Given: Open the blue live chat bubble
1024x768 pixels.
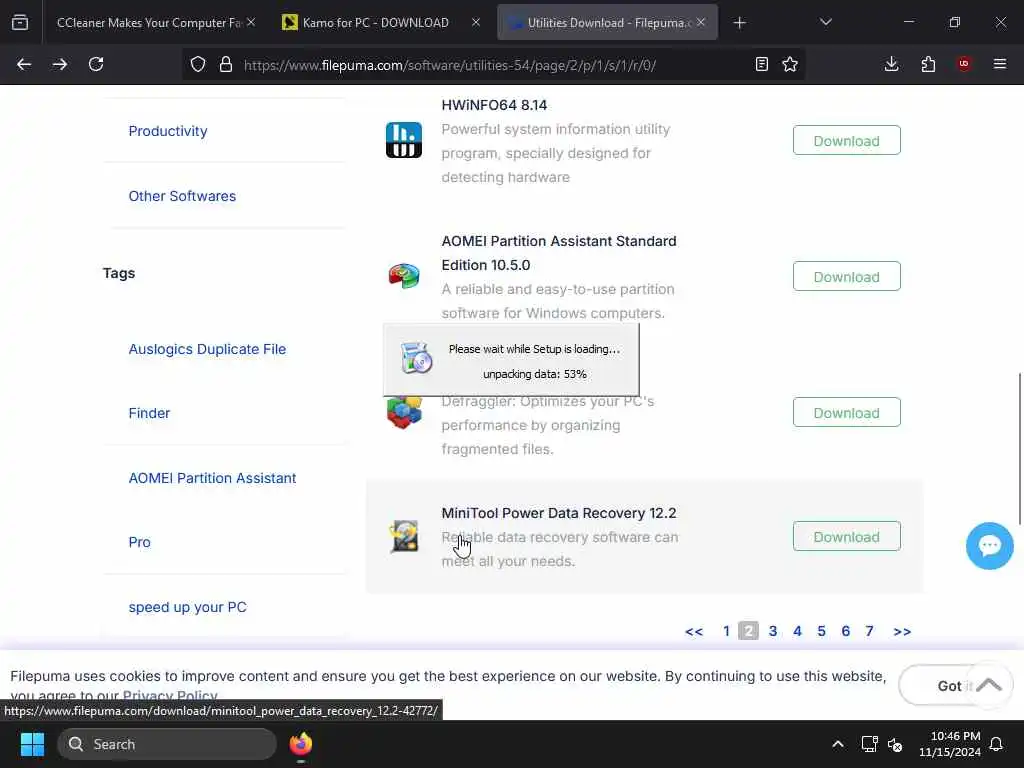Looking at the screenshot, I should point(989,546).
